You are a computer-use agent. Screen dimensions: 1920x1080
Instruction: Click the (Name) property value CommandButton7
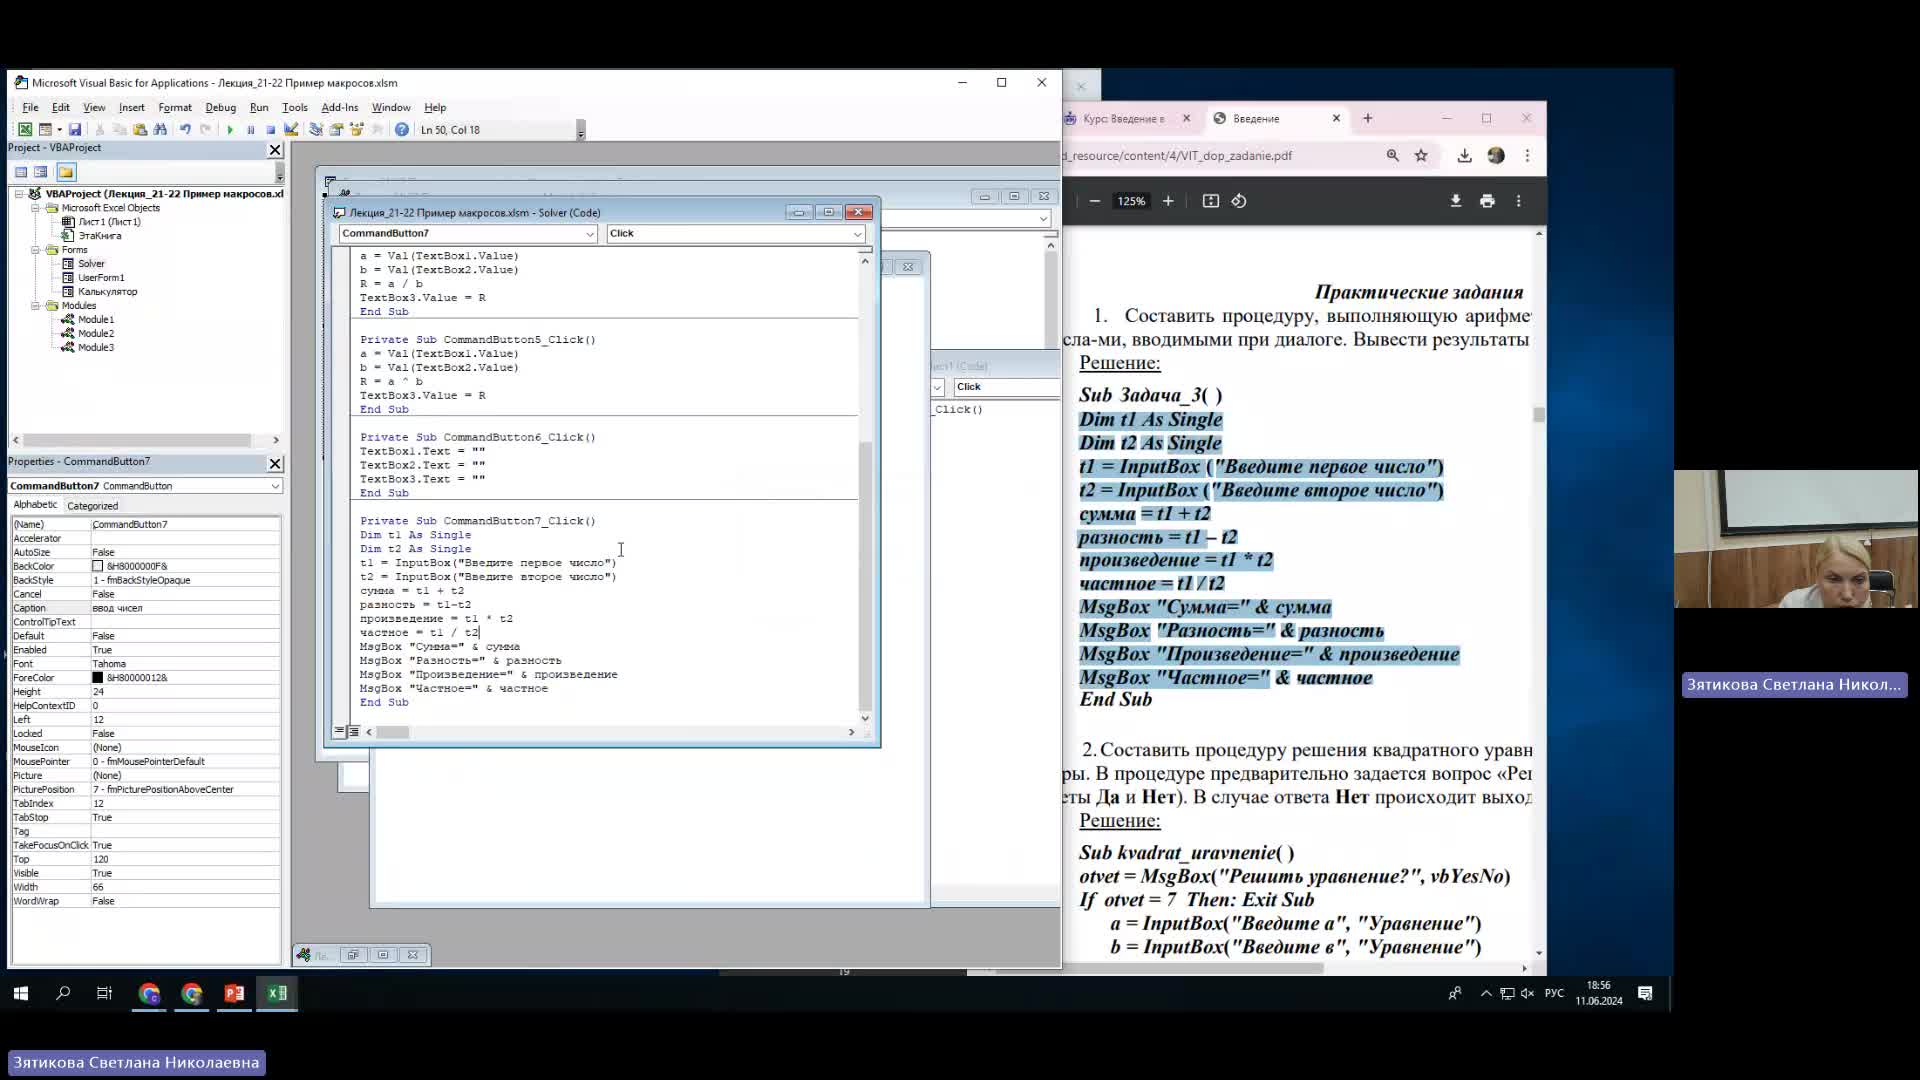[185, 524]
